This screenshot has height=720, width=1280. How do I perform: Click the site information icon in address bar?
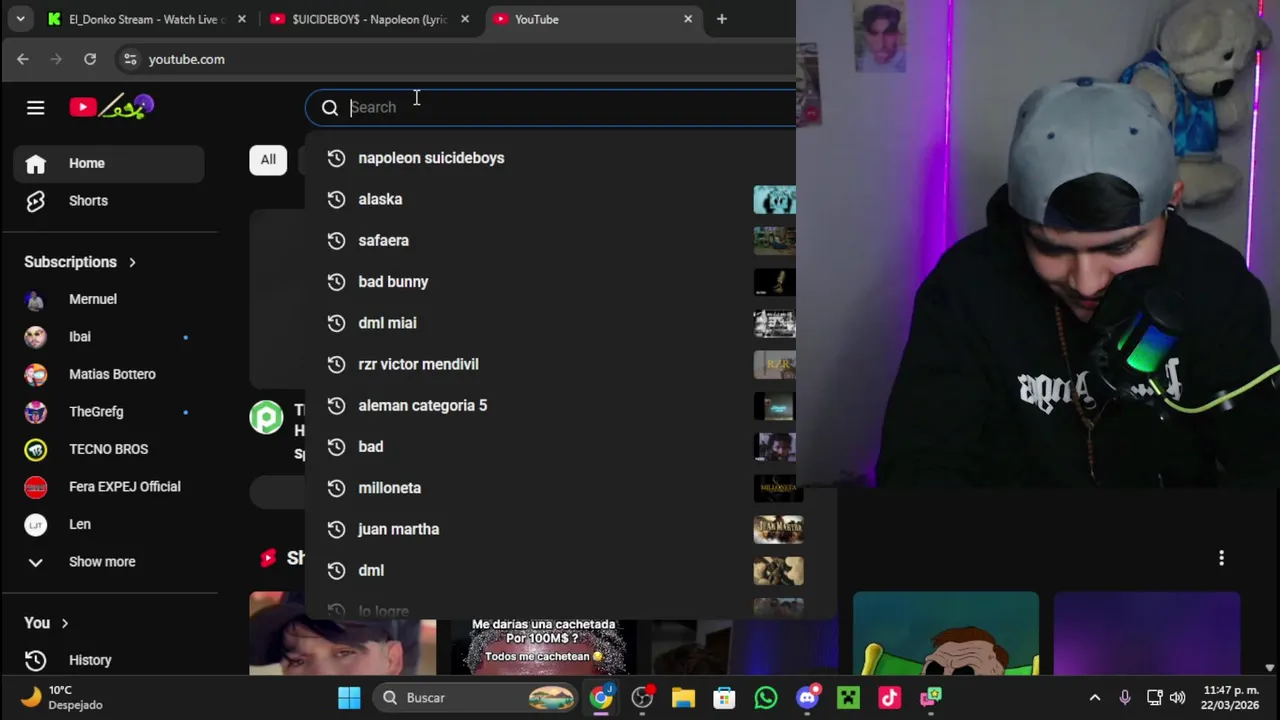click(x=130, y=59)
